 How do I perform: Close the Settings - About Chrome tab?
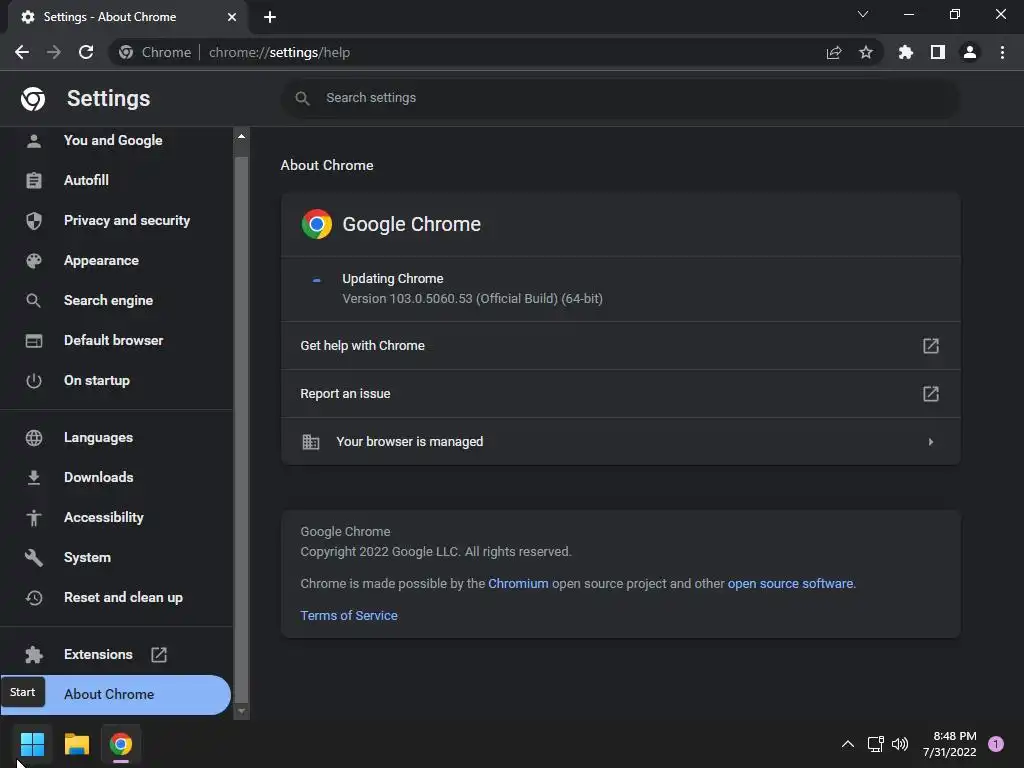232,17
